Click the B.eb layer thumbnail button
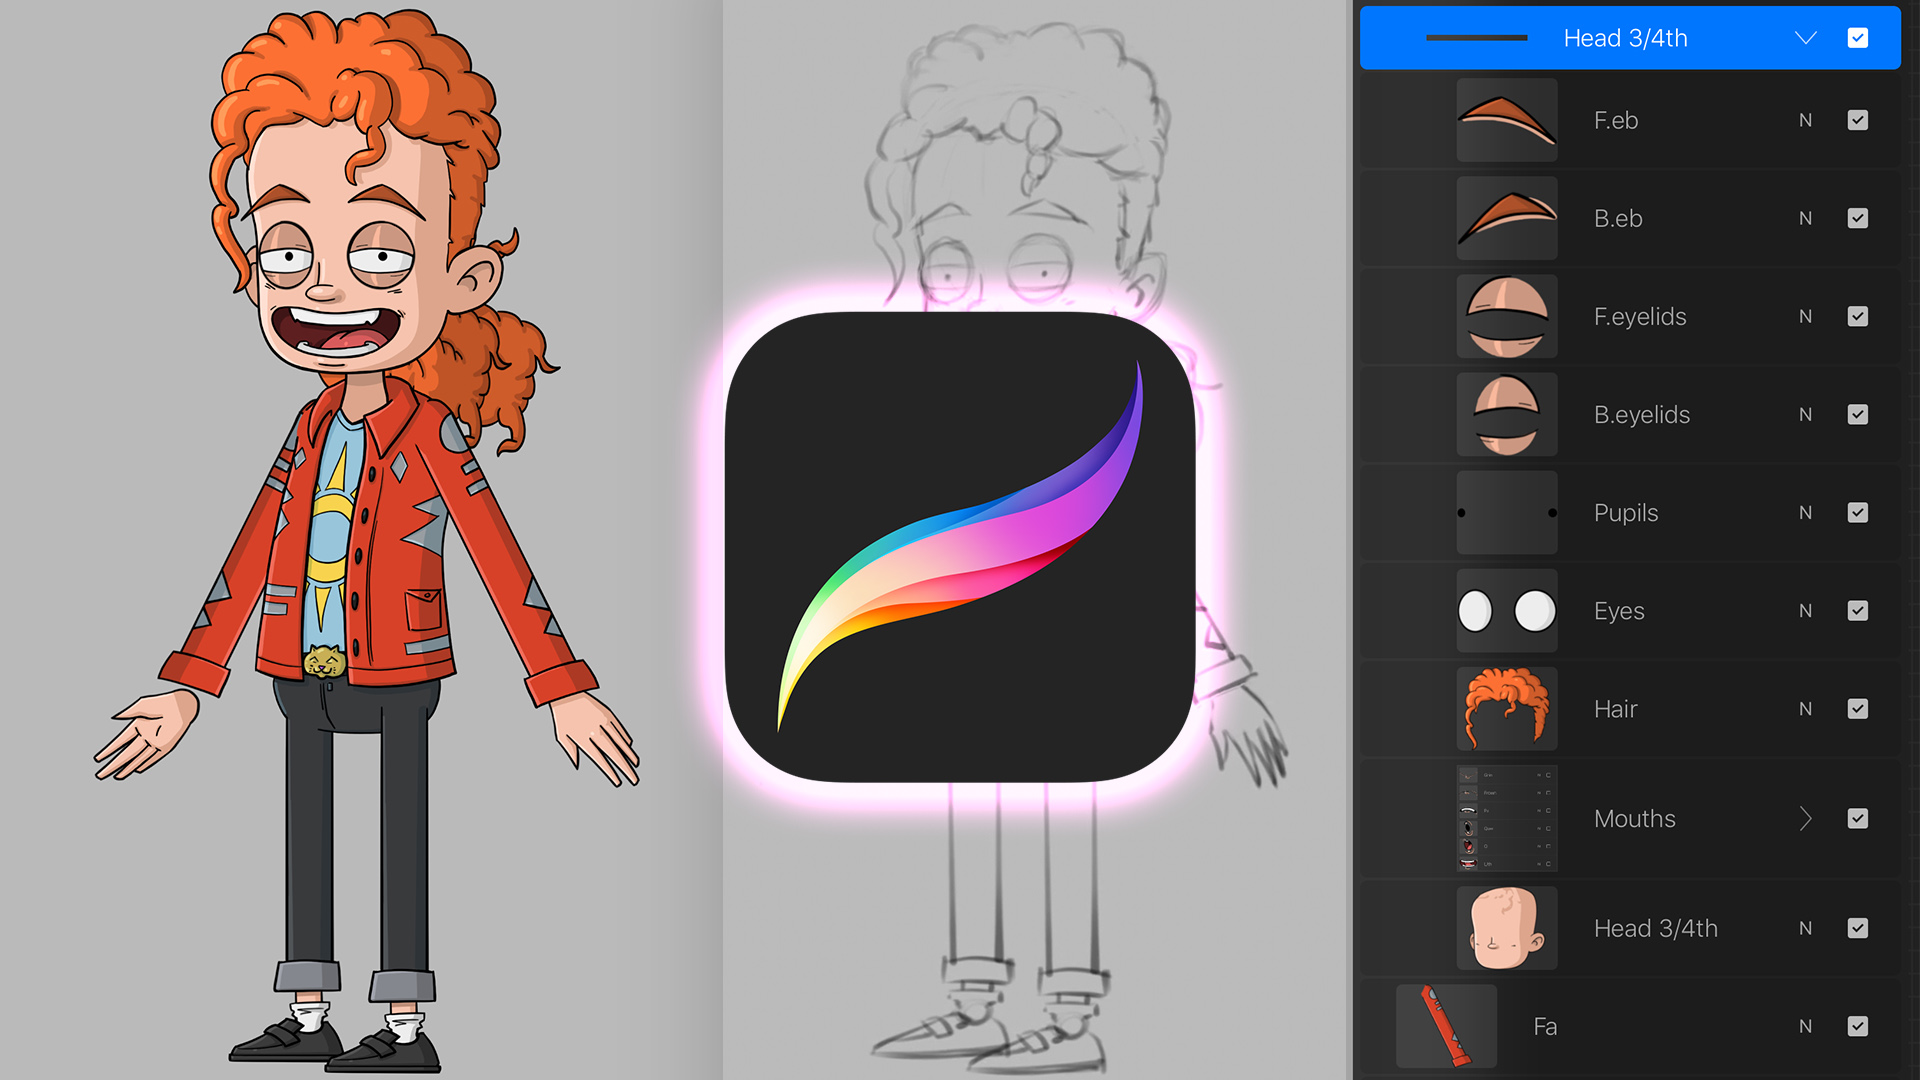Screen dimensions: 1920x1080 pyautogui.click(x=1507, y=219)
